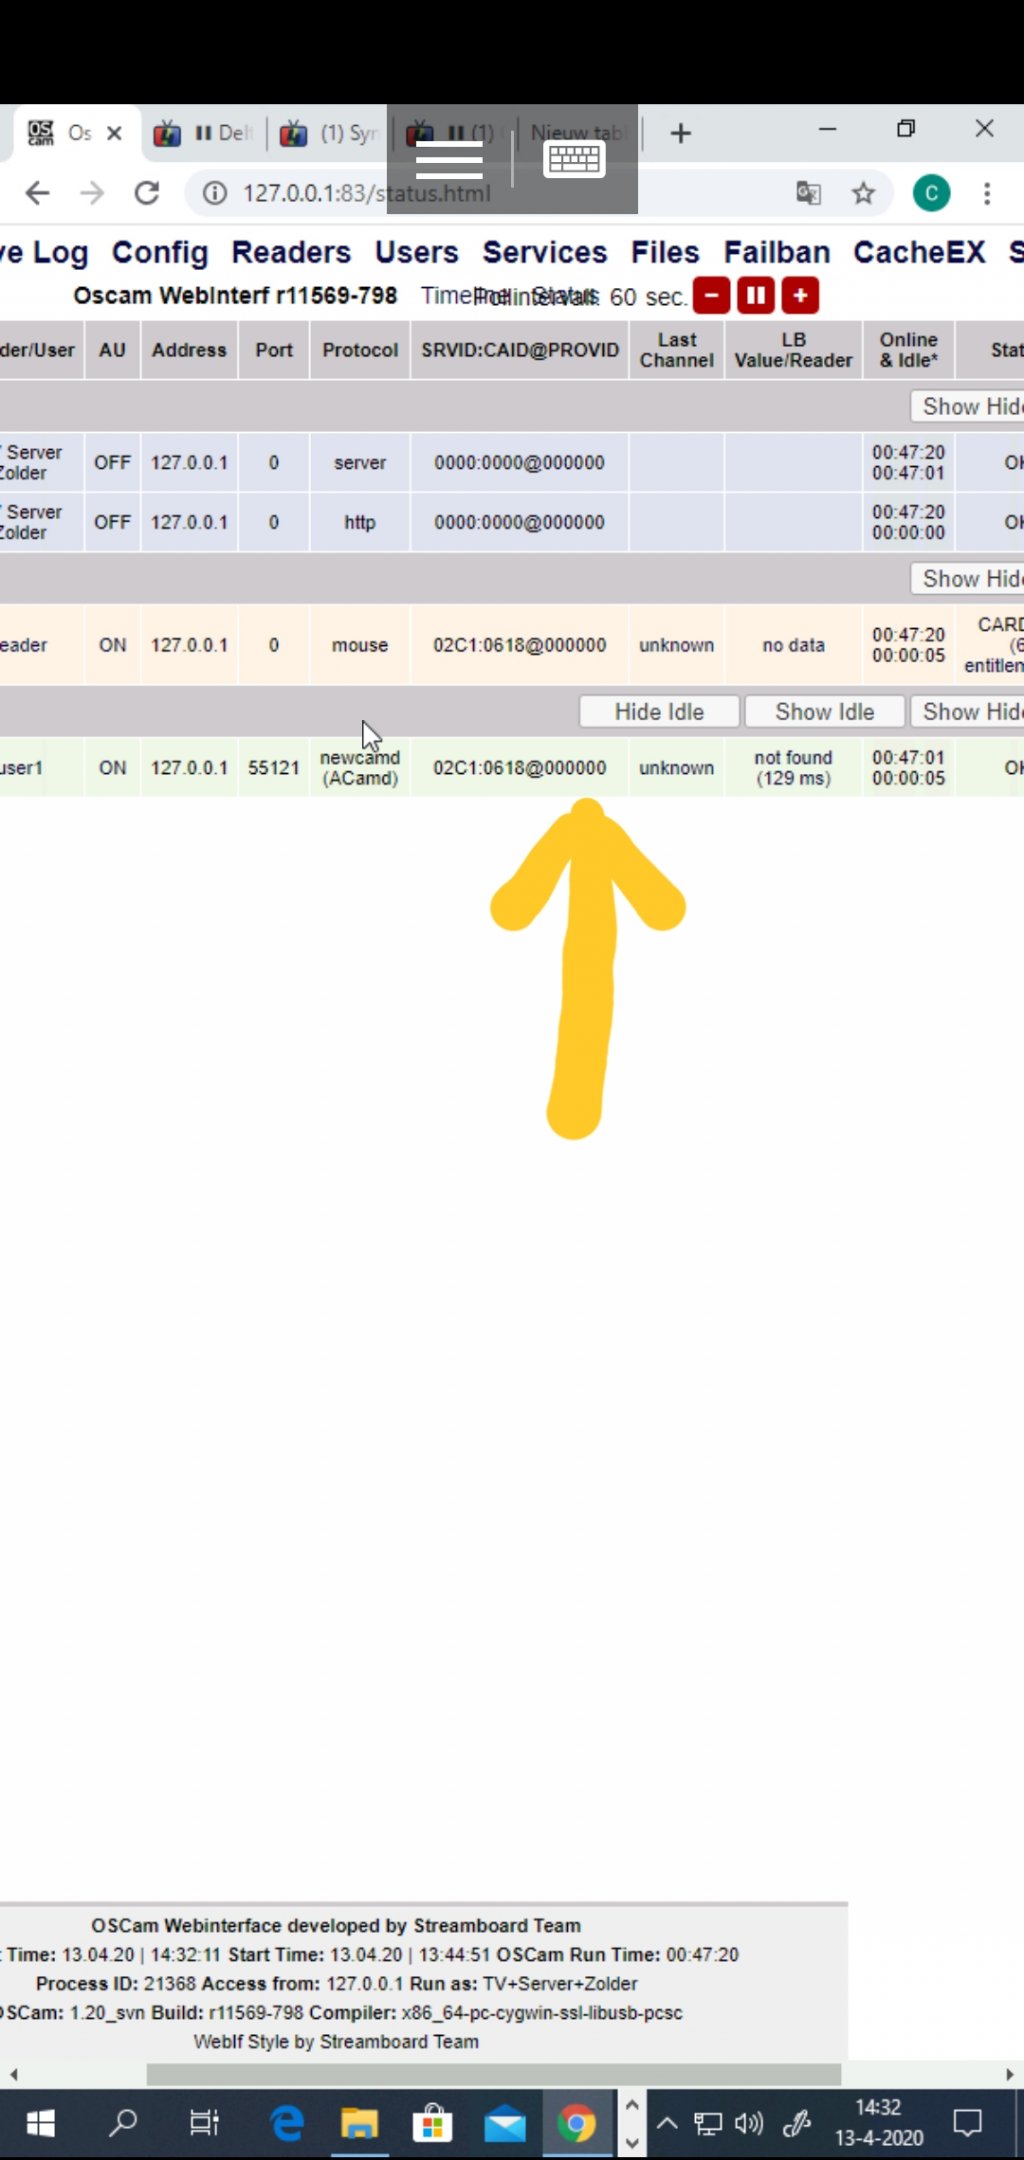
Task: Decrease poll interval with red minus button
Action: pos(711,296)
